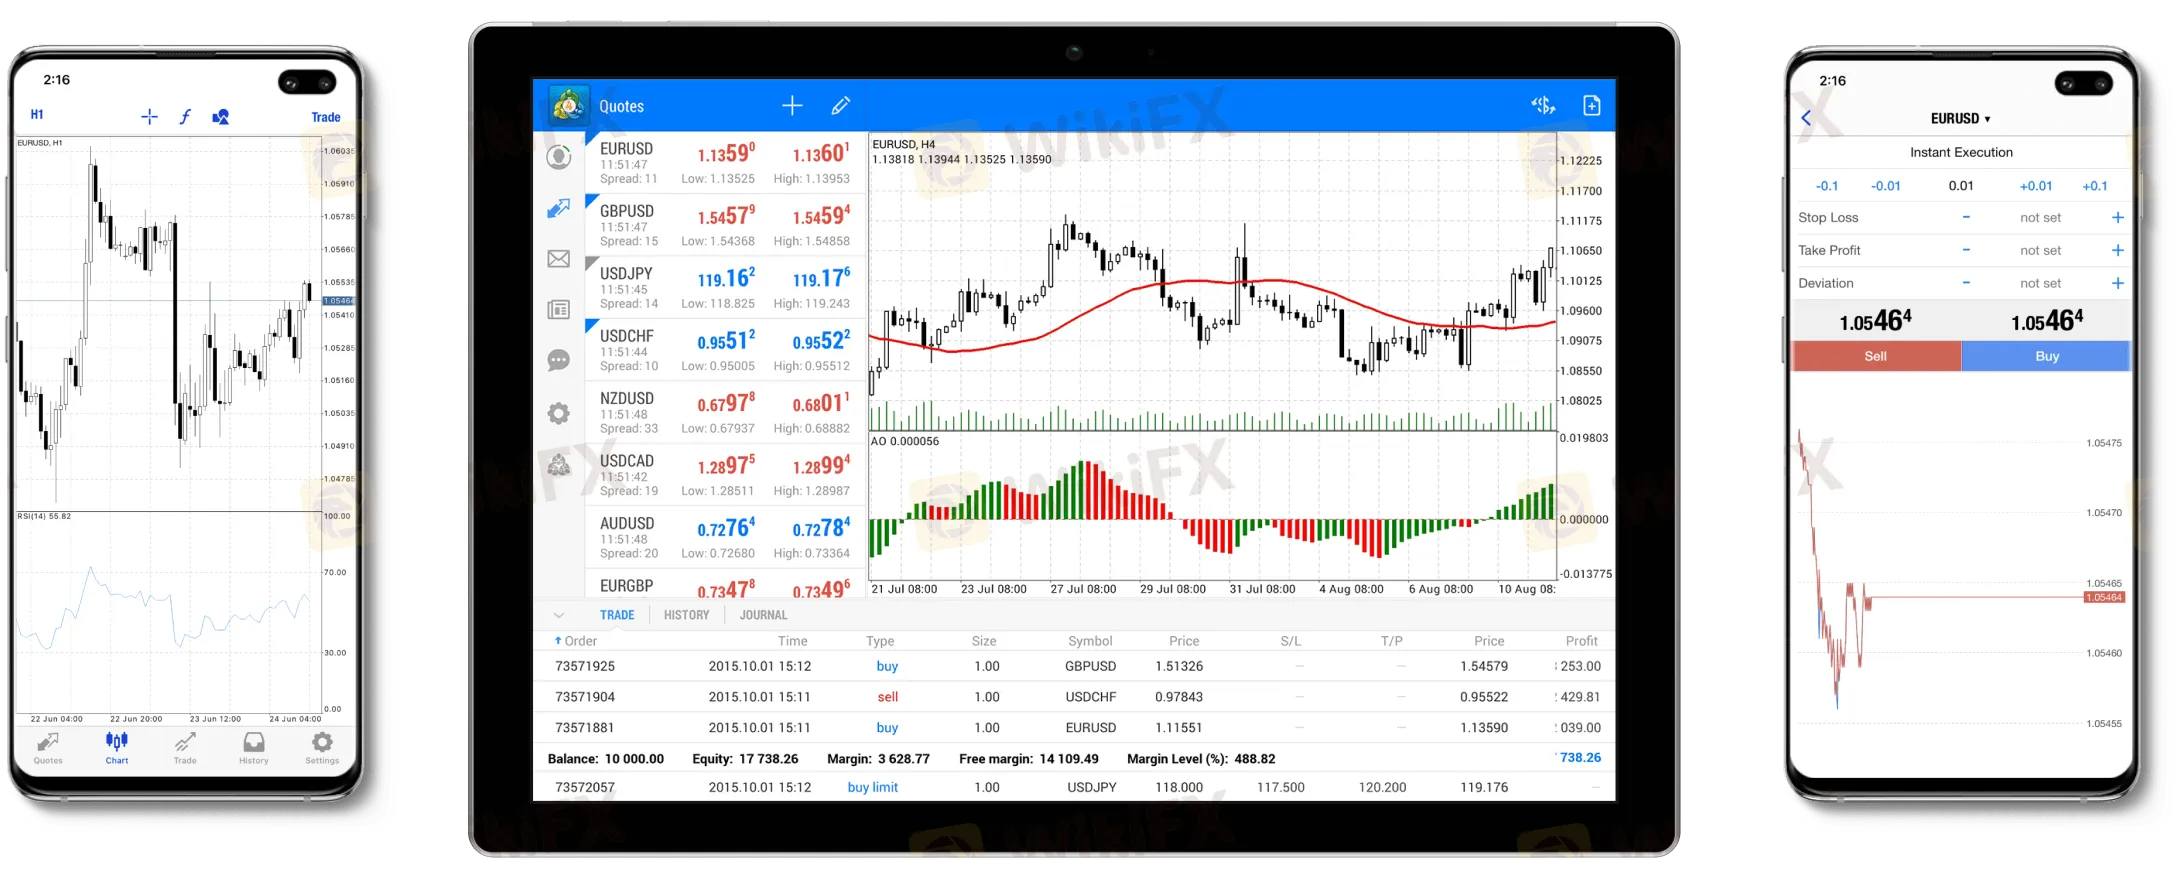2180x880 pixels.
Task: Edit quotes list with pencil icon
Action: (x=841, y=106)
